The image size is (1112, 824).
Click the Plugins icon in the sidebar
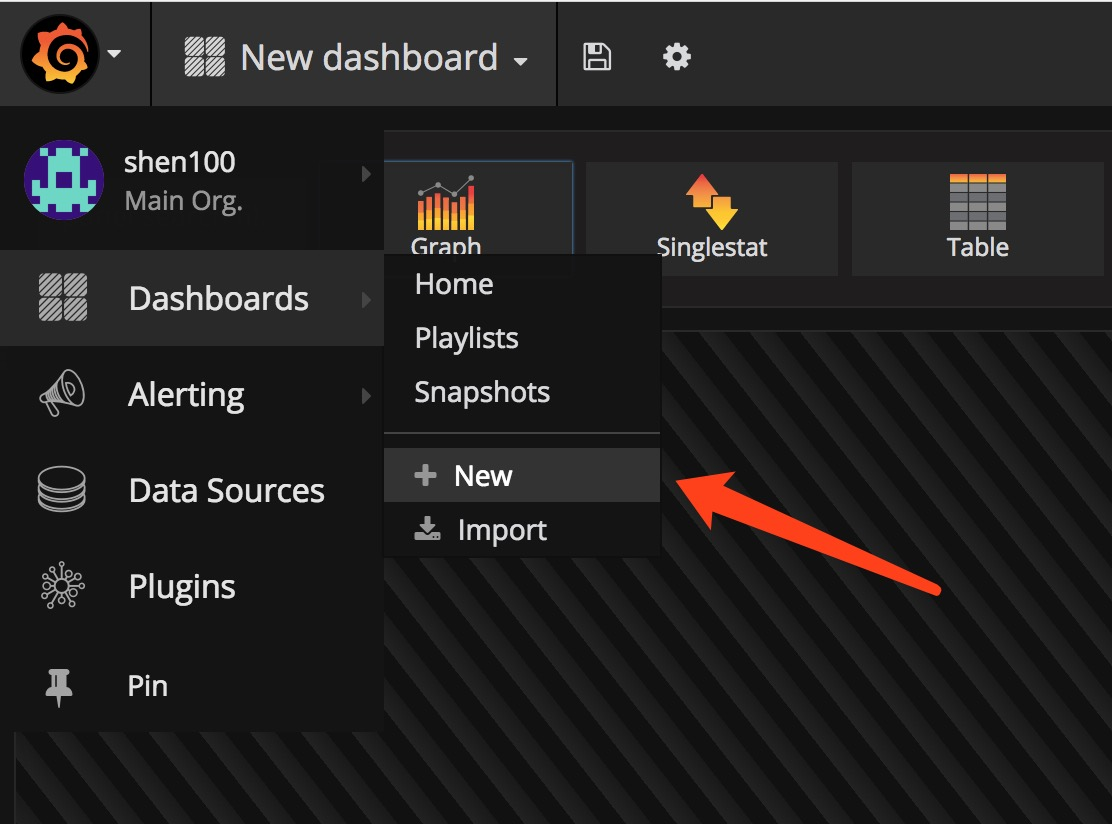(x=62, y=586)
